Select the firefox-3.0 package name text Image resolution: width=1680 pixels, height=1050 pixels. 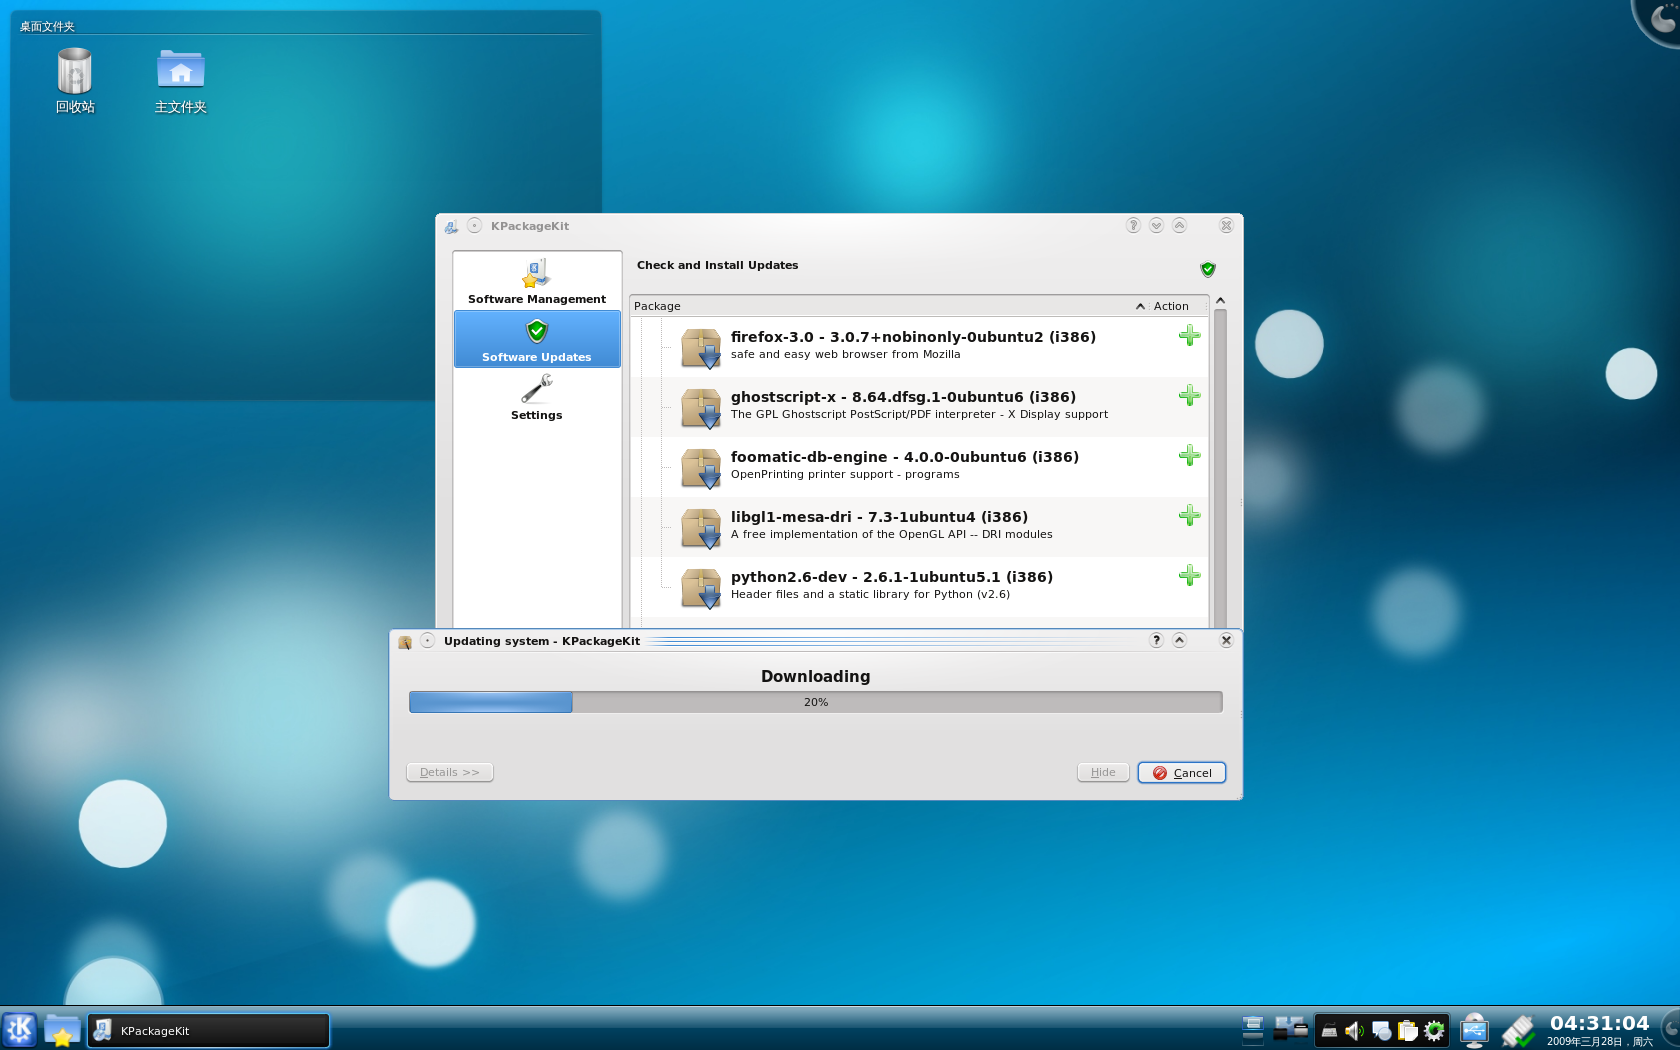click(913, 337)
